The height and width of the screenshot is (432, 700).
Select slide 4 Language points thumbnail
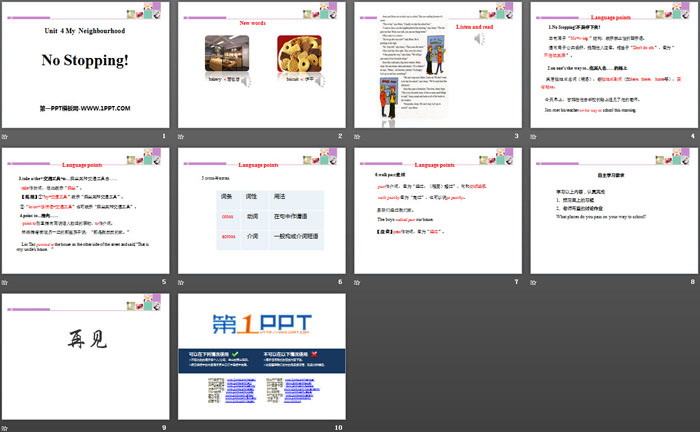tap(614, 65)
